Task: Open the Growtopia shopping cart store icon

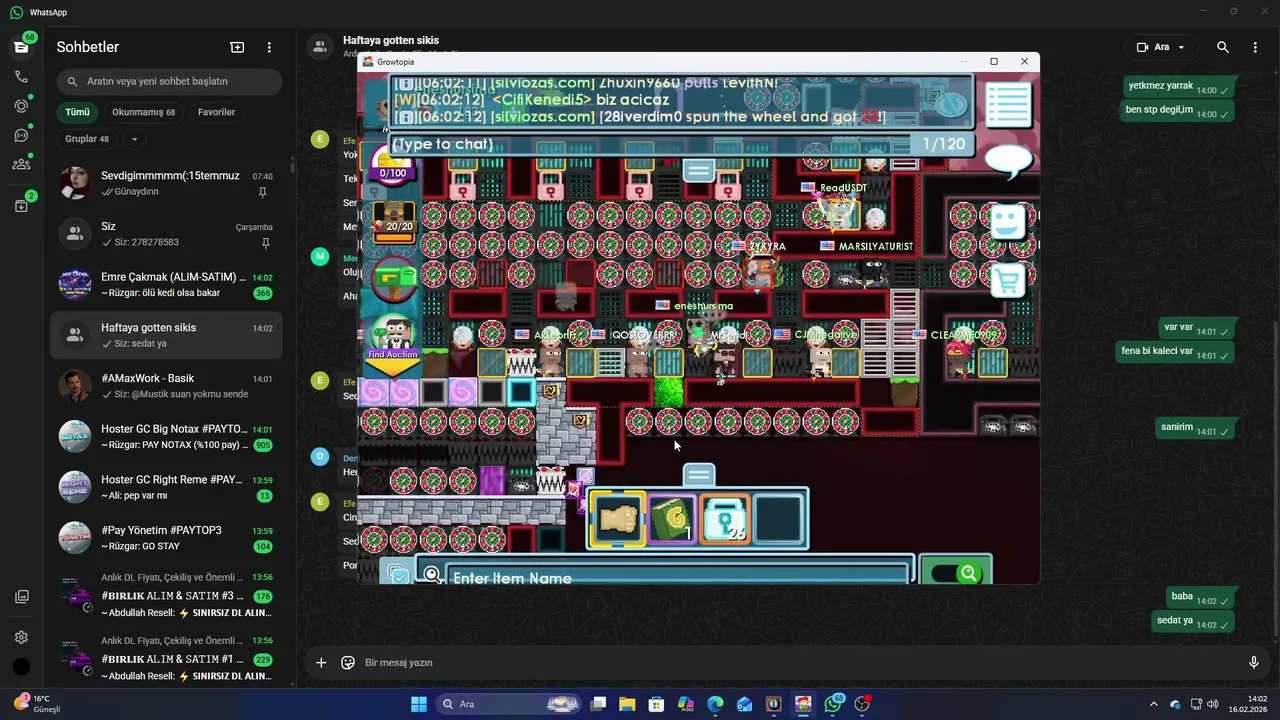Action: pyautogui.click(x=1007, y=282)
